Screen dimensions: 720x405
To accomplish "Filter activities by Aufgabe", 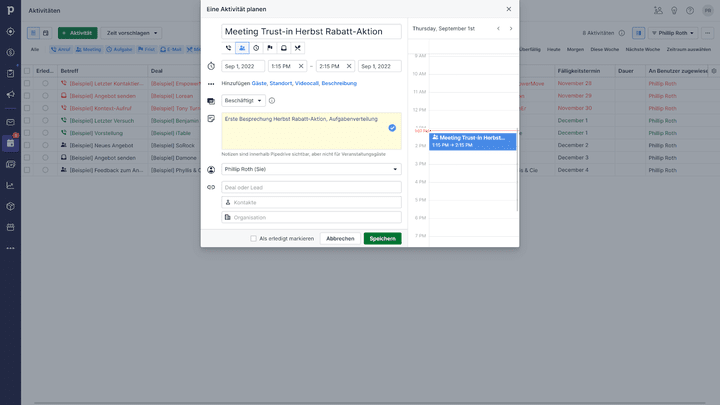I will coord(119,49).
